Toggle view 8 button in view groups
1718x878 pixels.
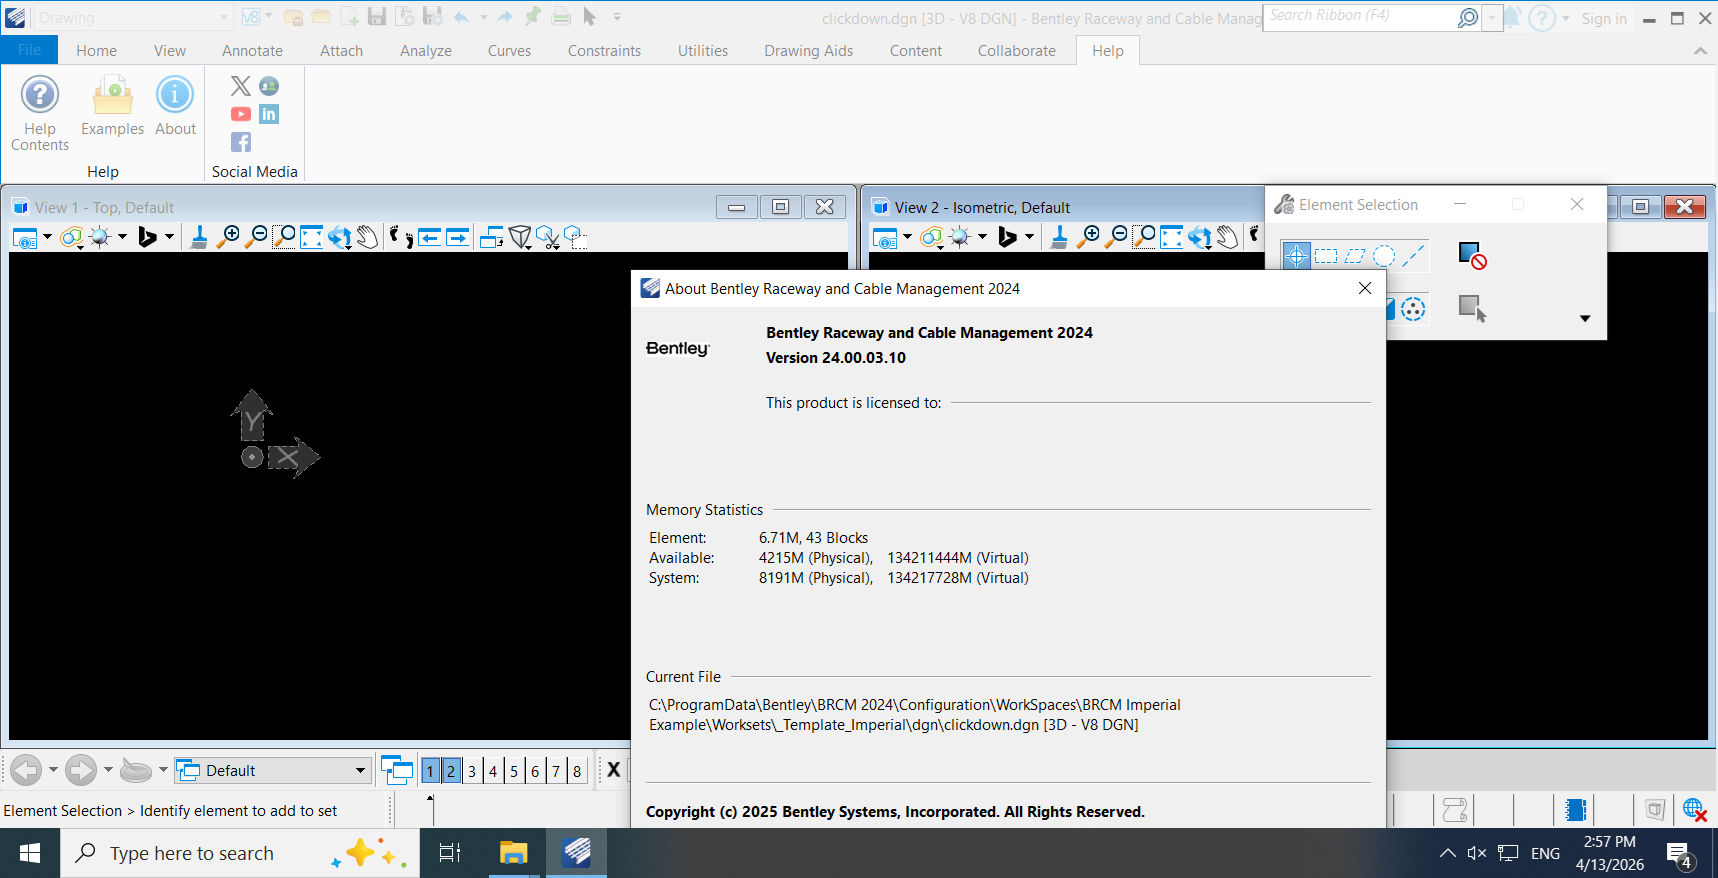point(577,771)
